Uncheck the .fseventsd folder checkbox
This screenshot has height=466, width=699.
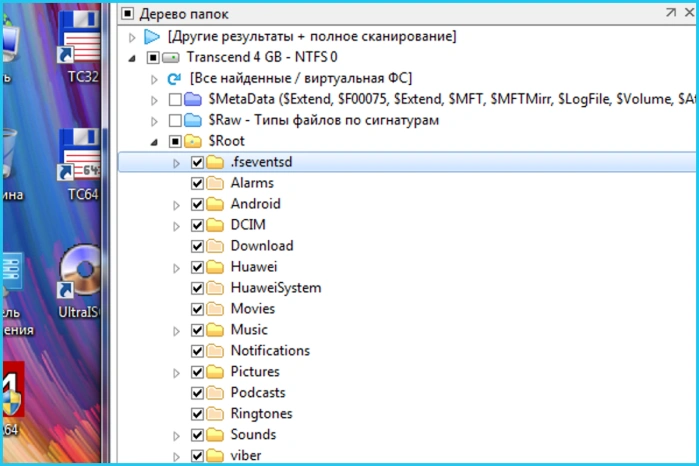[197, 163]
